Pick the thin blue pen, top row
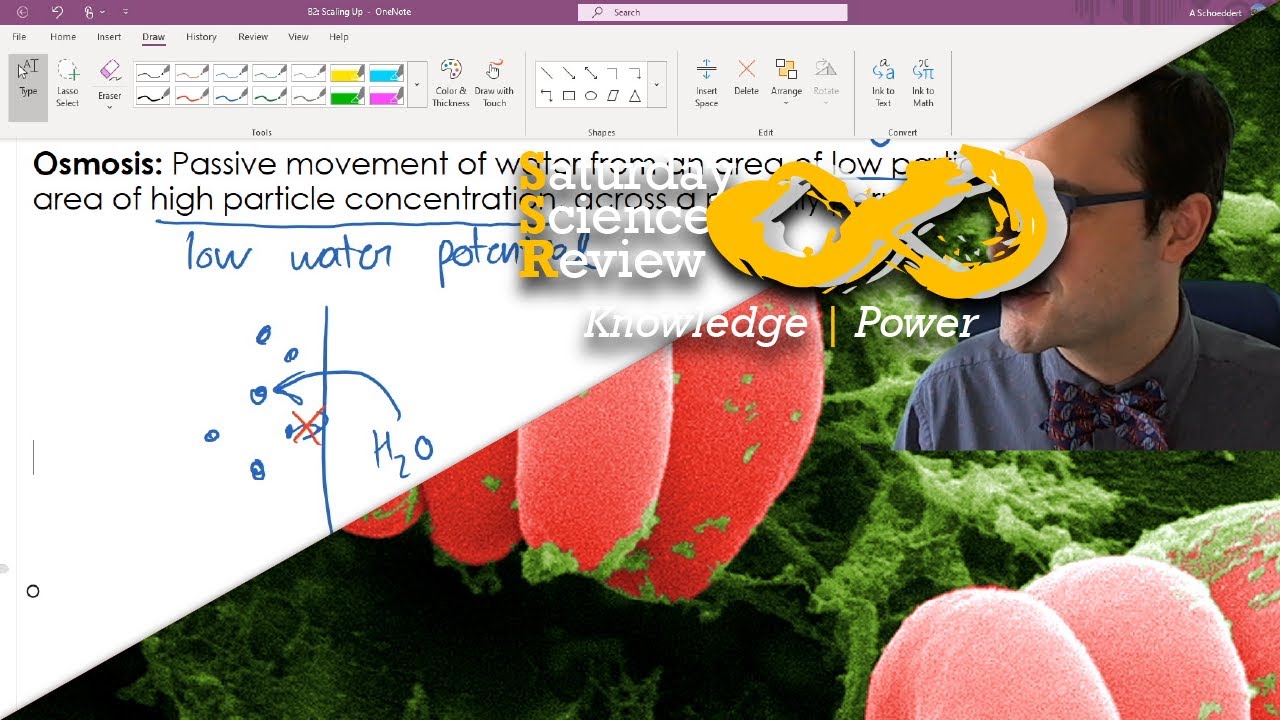Image resolution: width=1280 pixels, height=720 pixels. click(x=231, y=73)
